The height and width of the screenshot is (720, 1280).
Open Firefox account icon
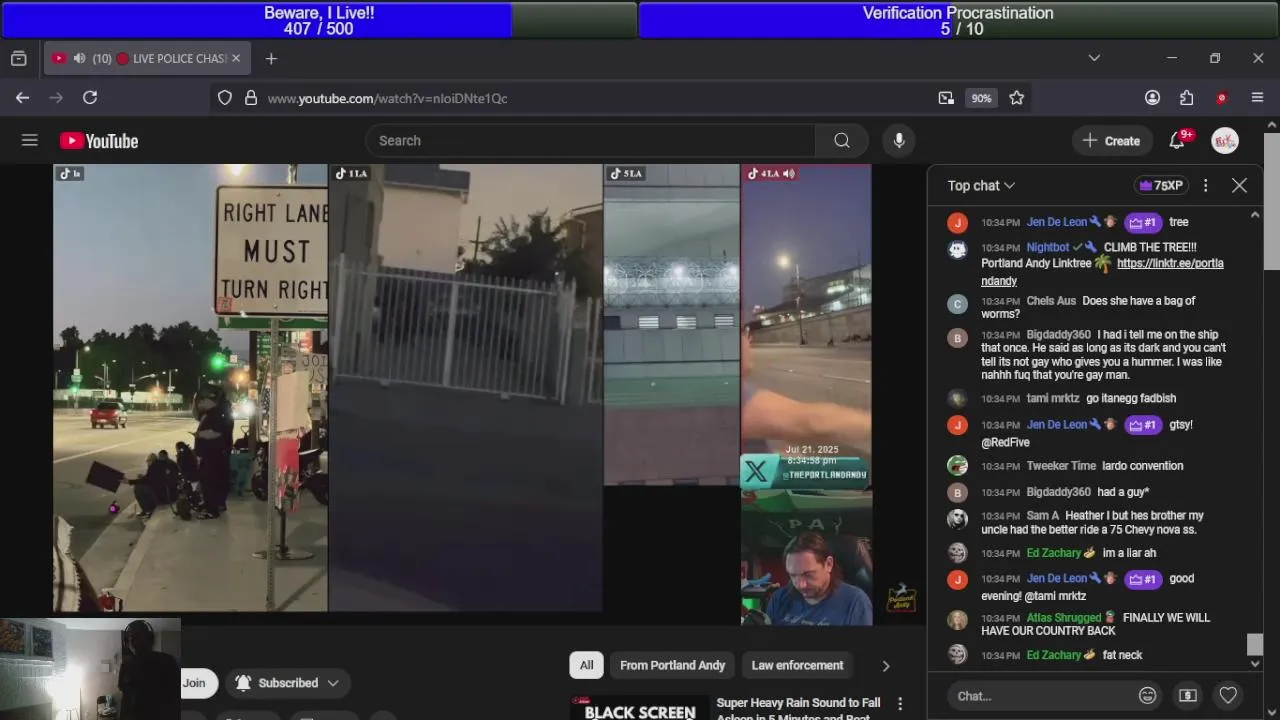coord(1152,98)
